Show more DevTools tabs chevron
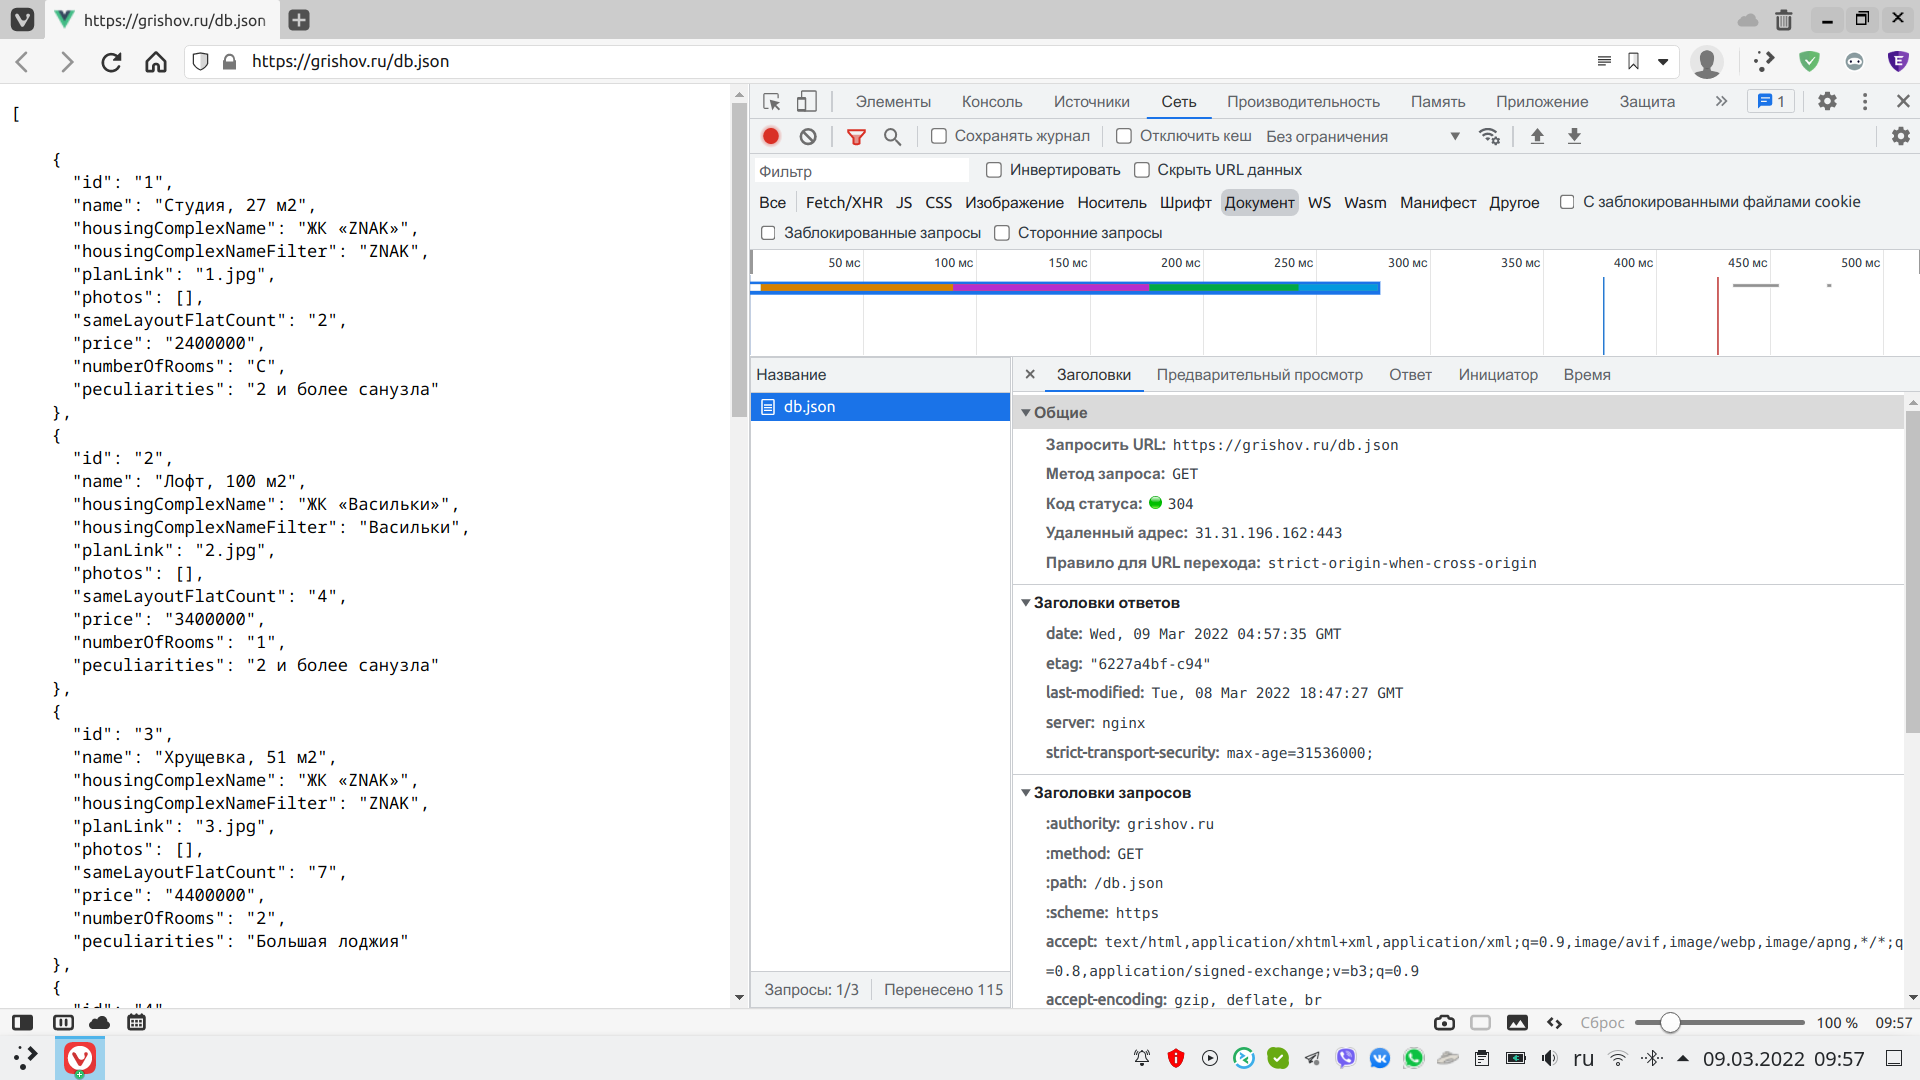Viewport: 1920px width, 1080px height. [x=1721, y=101]
